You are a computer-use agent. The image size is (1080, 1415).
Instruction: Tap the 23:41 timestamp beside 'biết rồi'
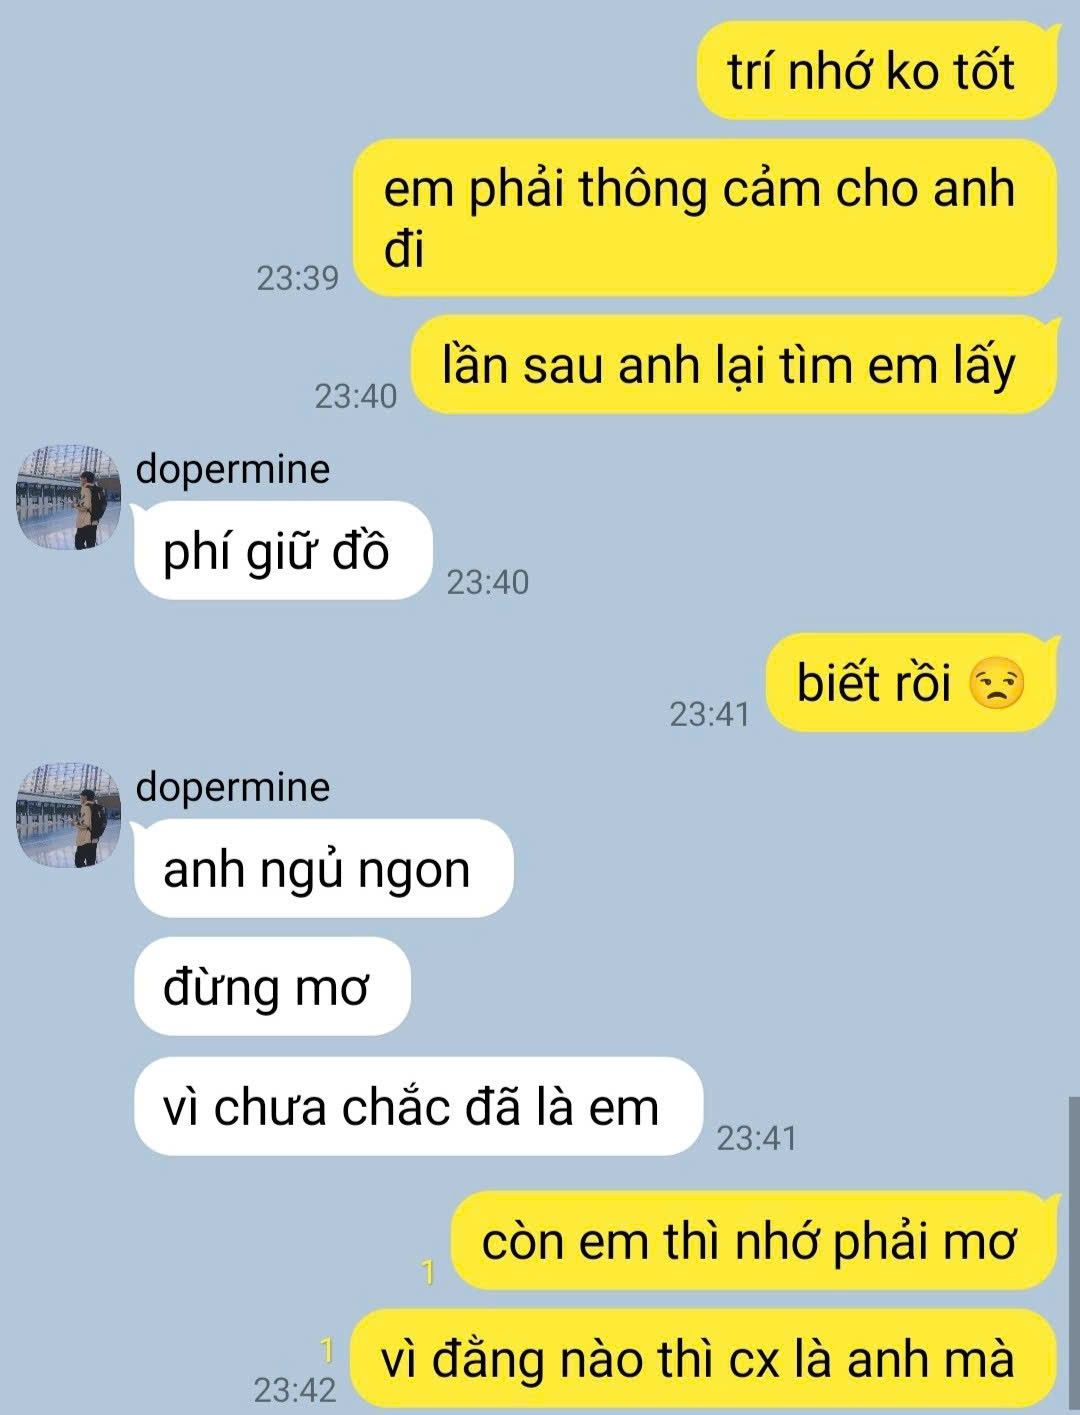tap(709, 714)
